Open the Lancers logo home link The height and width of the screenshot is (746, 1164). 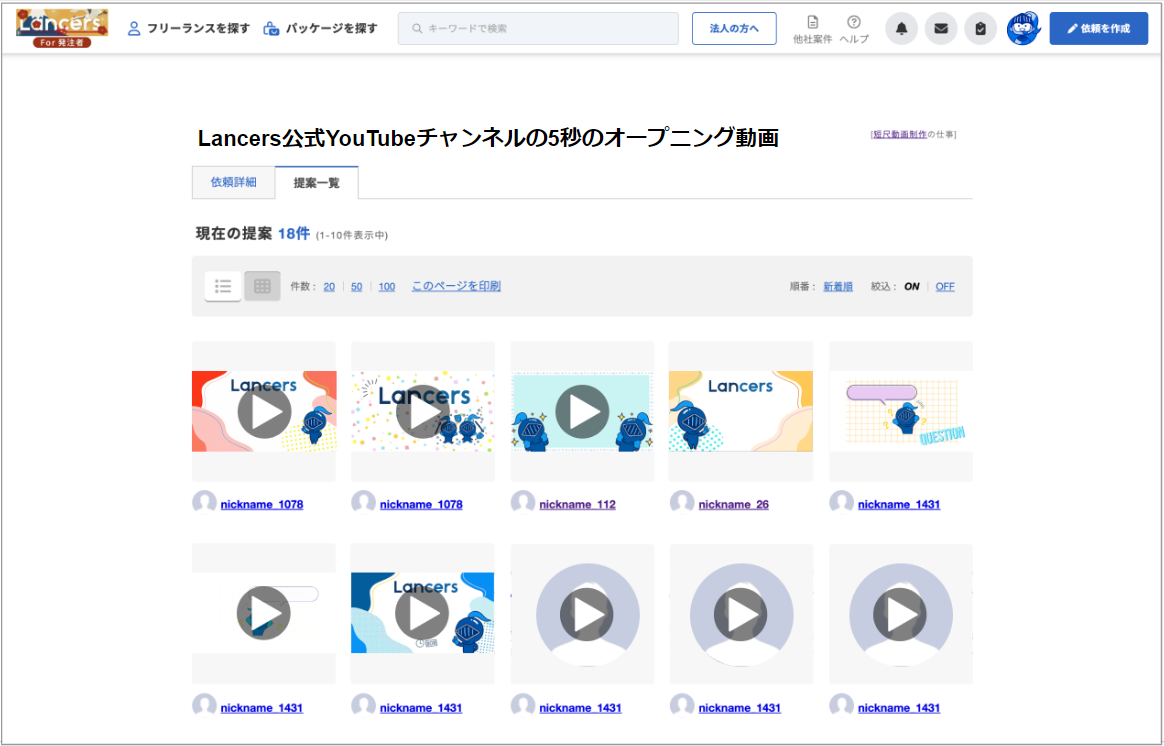(62, 28)
